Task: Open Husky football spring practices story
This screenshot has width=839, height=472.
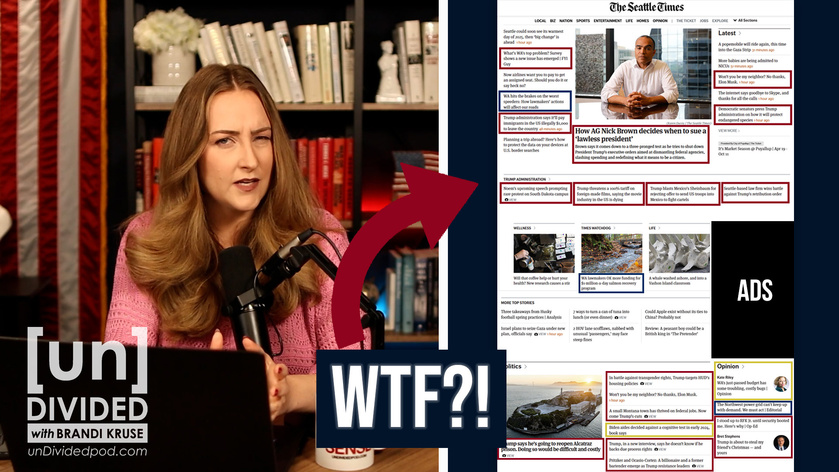Action: click(531, 314)
